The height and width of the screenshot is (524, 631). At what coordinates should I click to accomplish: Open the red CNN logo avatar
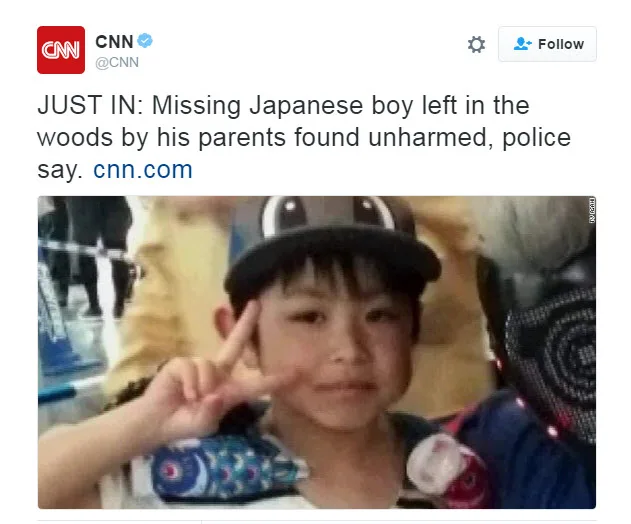coord(61,50)
